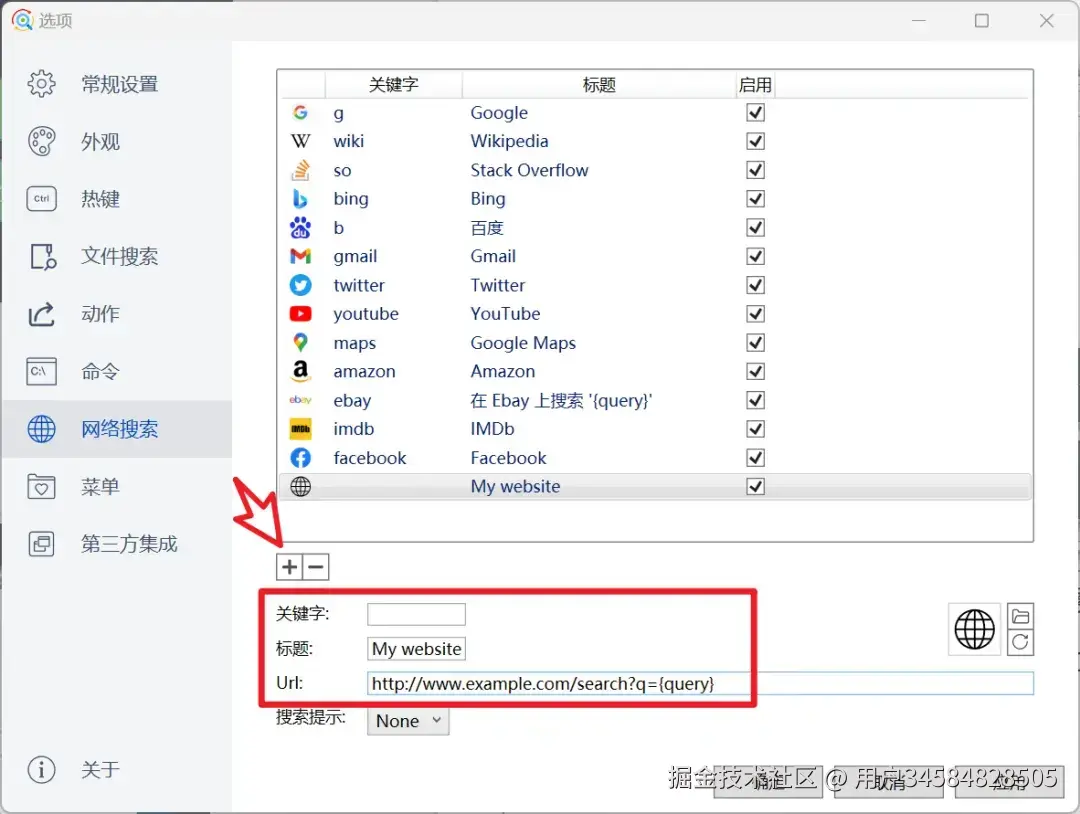Click the Url input field
Viewport: 1080px width, 814px height.
tap(700, 683)
